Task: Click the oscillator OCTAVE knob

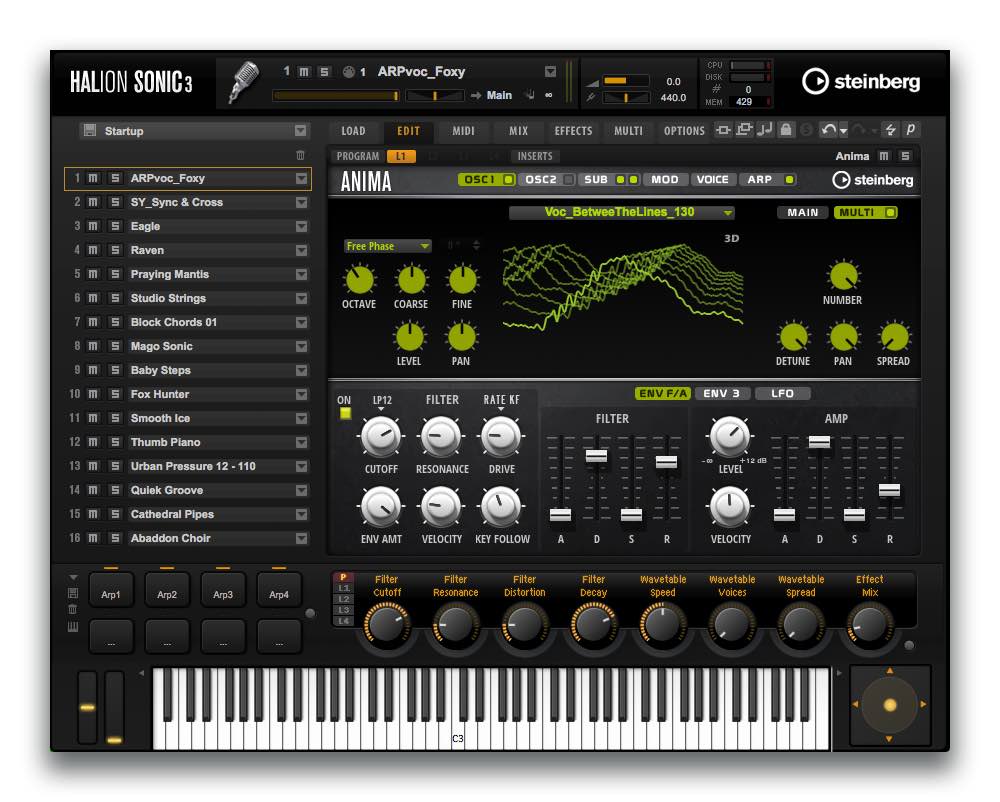Action: pos(359,281)
